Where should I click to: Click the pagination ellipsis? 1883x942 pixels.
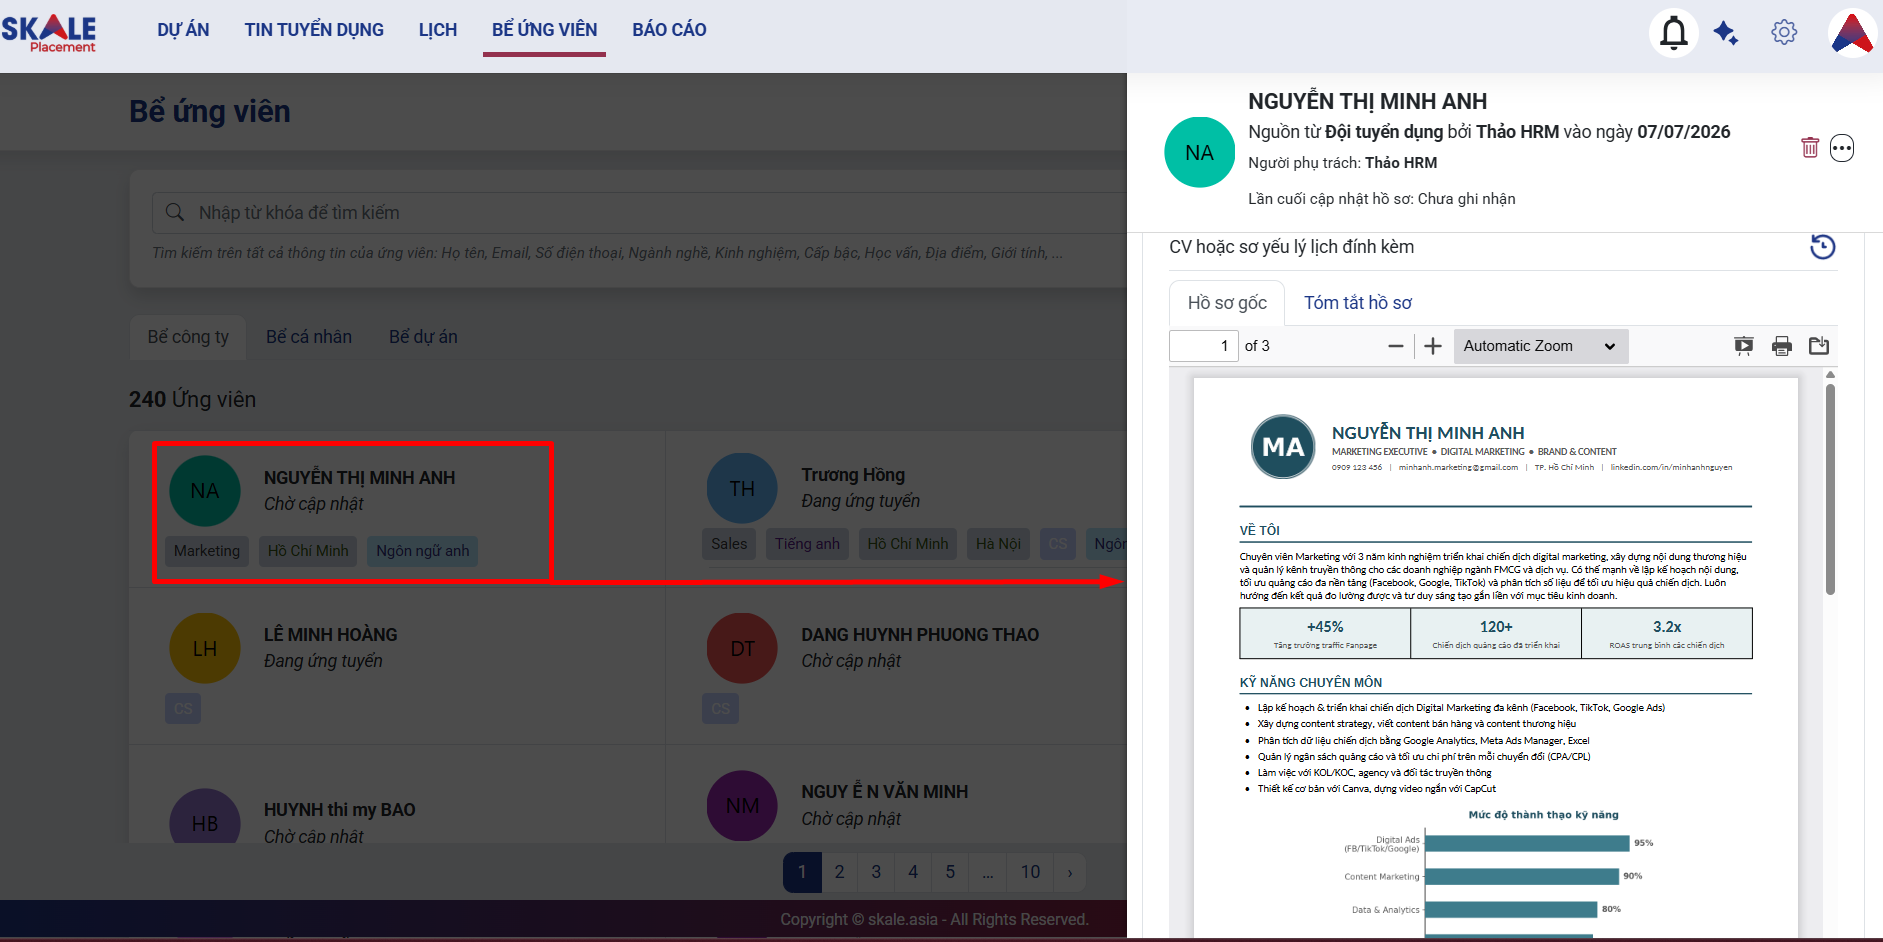(x=987, y=872)
